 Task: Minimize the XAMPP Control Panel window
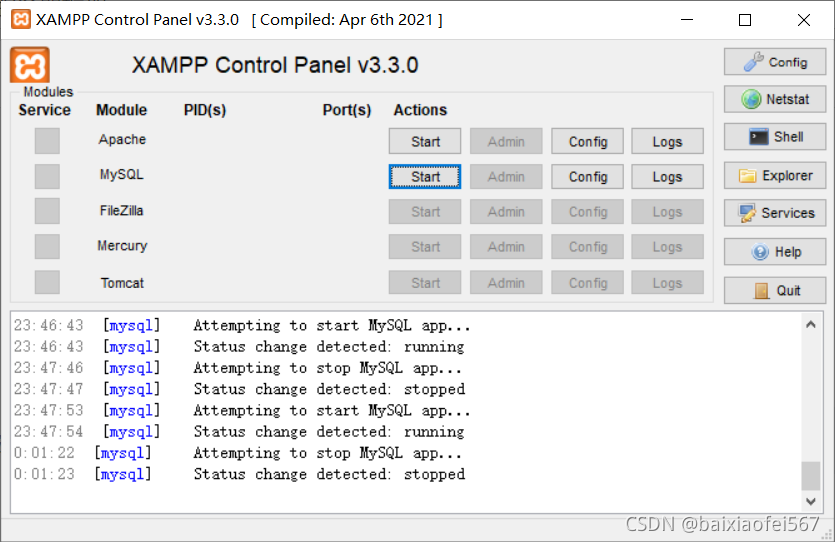pos(687,20)
